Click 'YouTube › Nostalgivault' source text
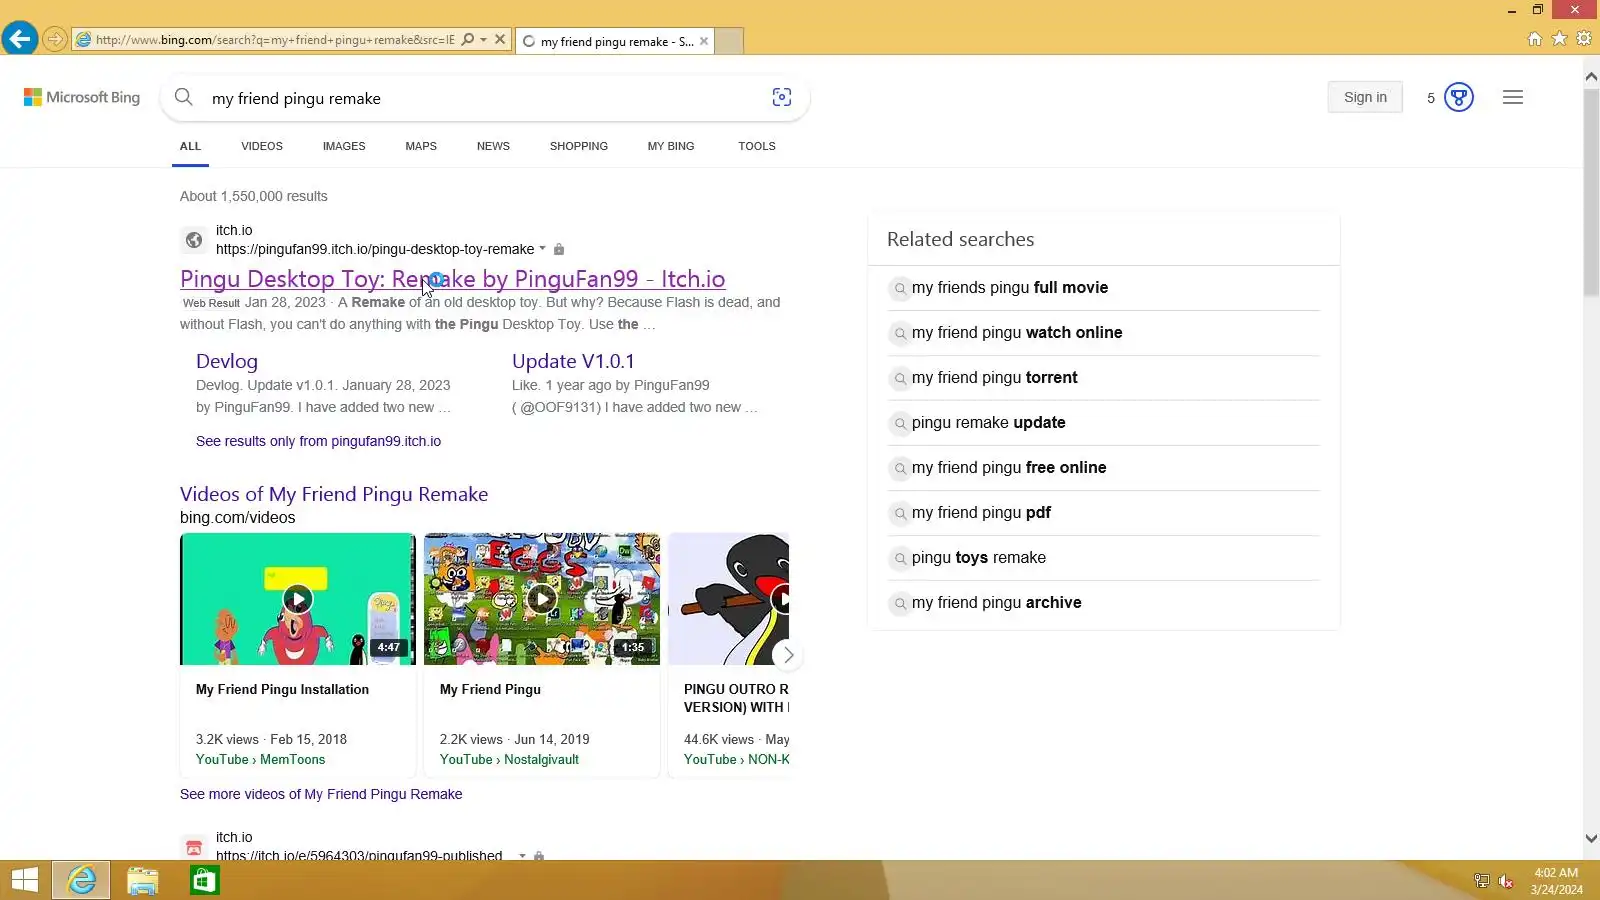The height and width of the screenshot is (900, 1600). [509, 759]
